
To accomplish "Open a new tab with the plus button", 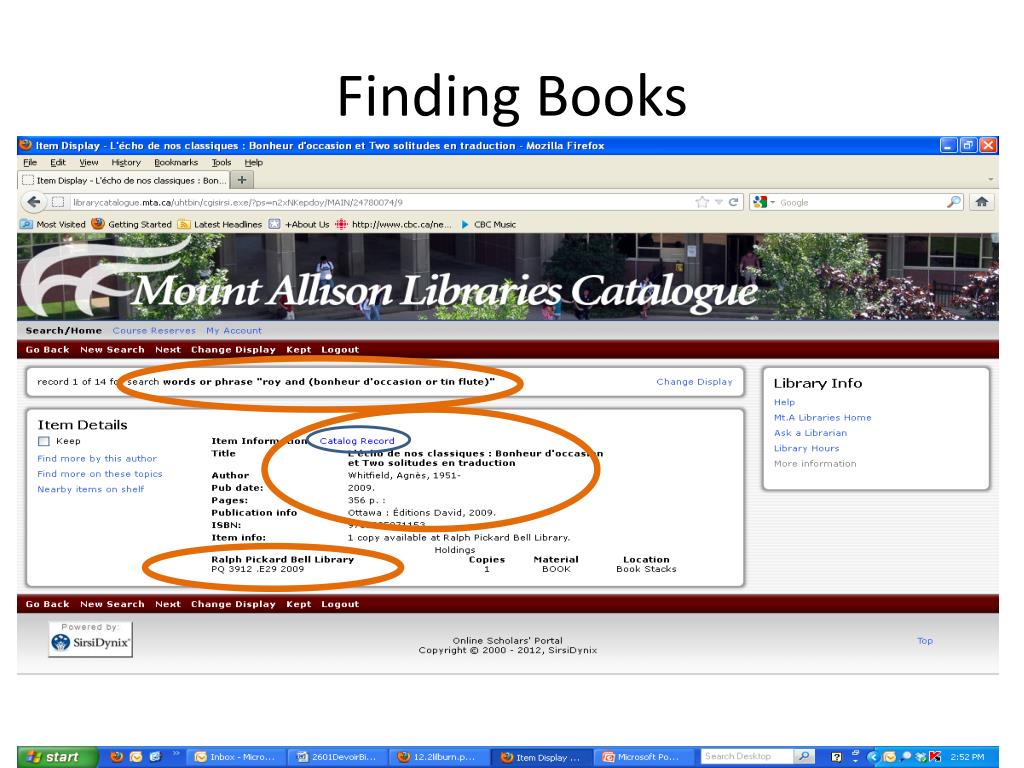I will tap(242, 180).
